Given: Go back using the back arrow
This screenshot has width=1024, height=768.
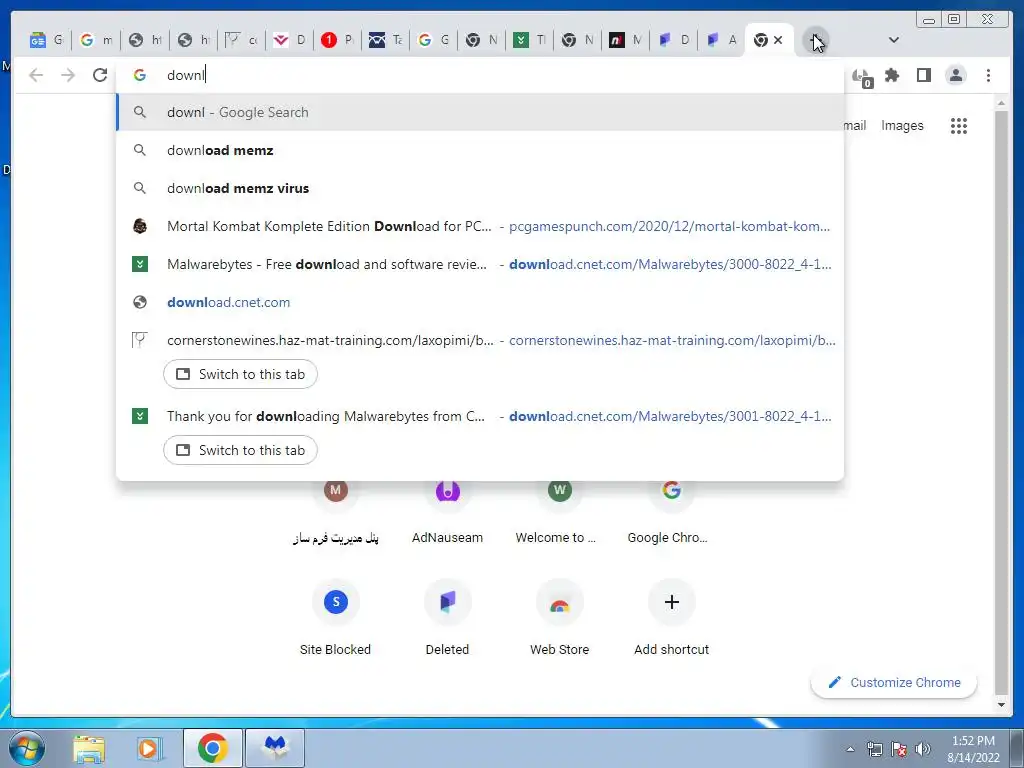Looking at the screenshot, I should pos(36,75).
